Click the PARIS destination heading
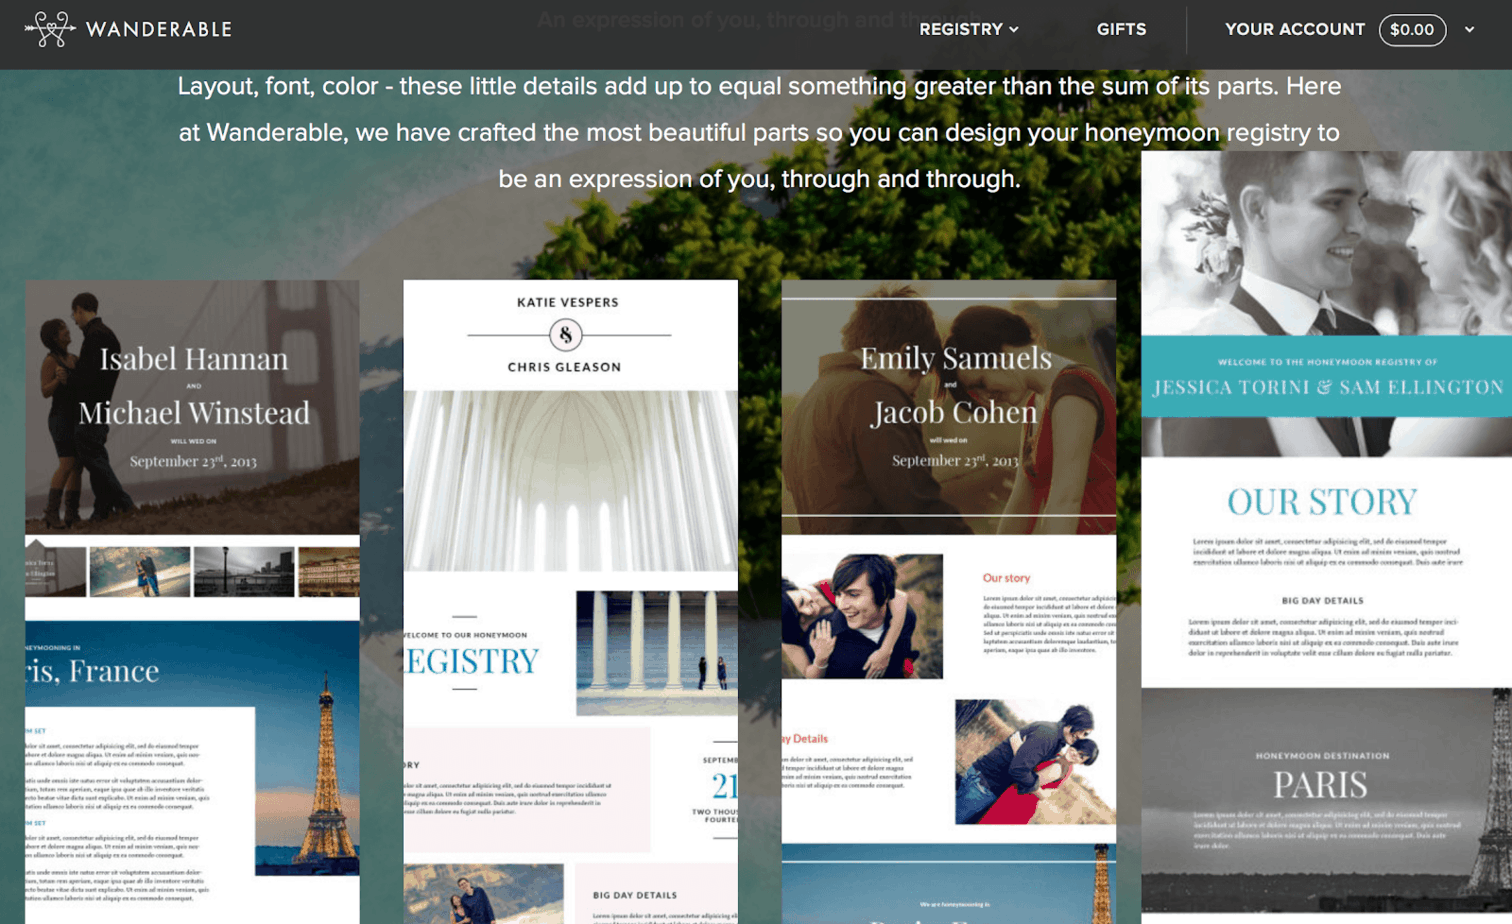1512x924 pixels. point(1320,785)
